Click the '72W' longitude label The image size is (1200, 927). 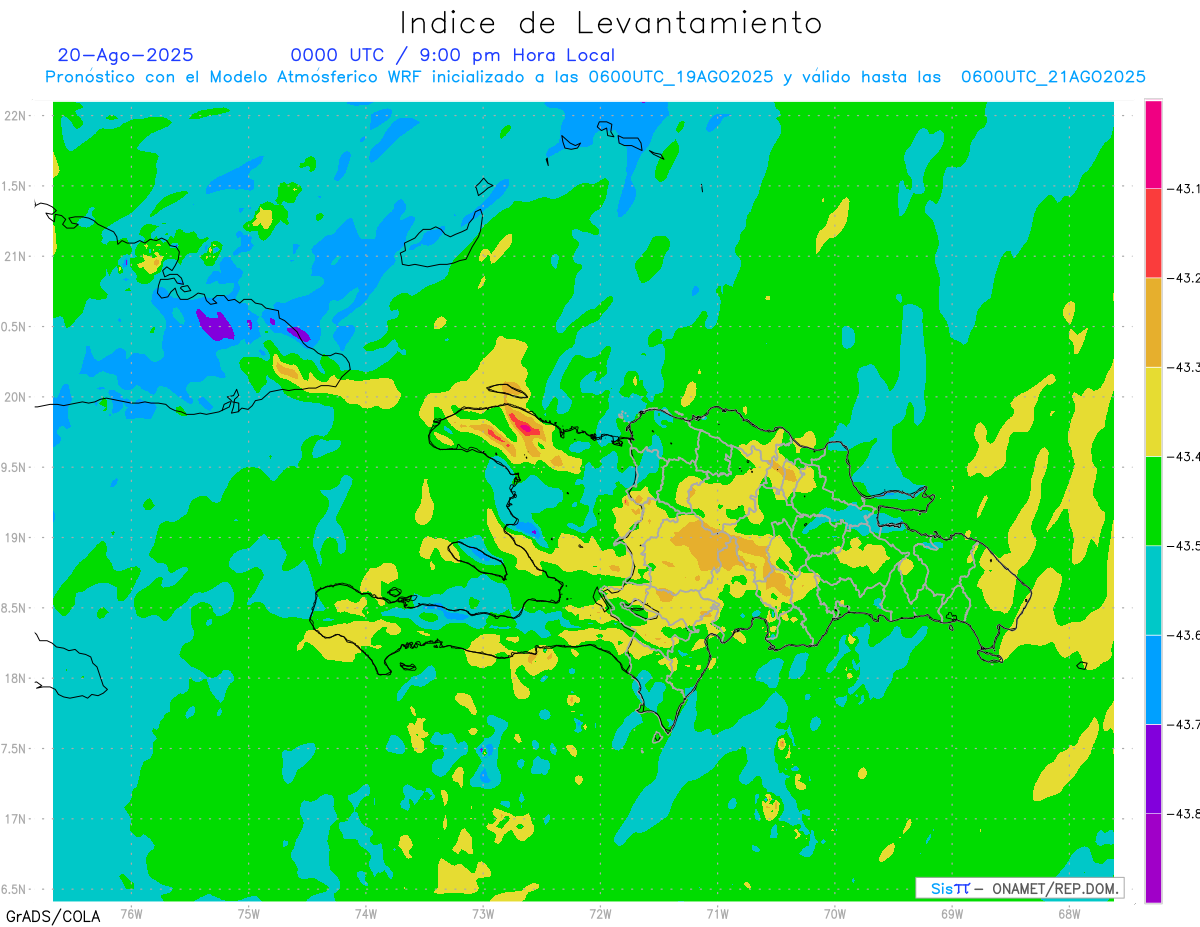[x=600, y=913]
